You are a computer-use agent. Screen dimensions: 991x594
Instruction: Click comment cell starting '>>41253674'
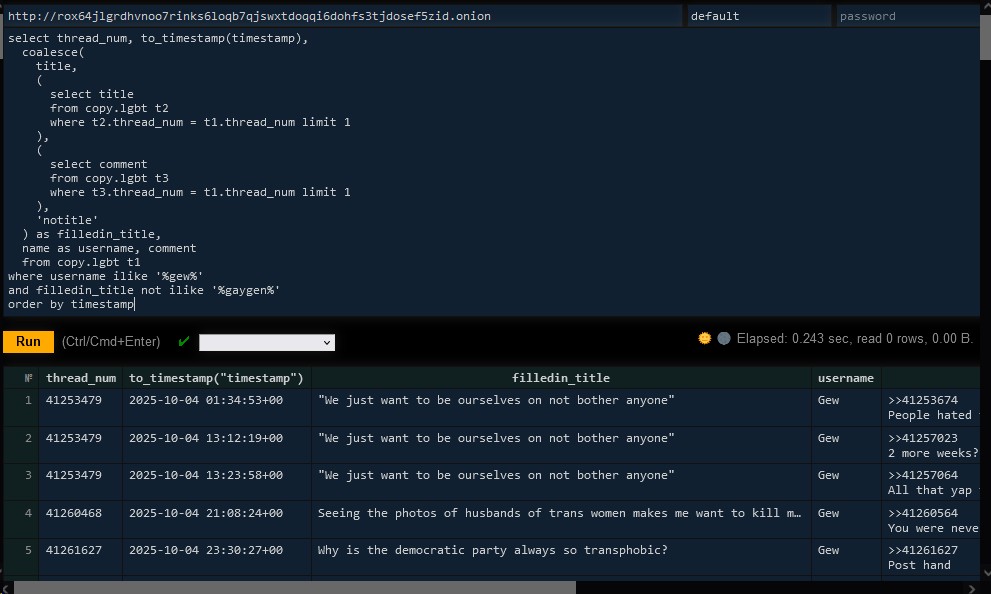click(x=933, y=408)
